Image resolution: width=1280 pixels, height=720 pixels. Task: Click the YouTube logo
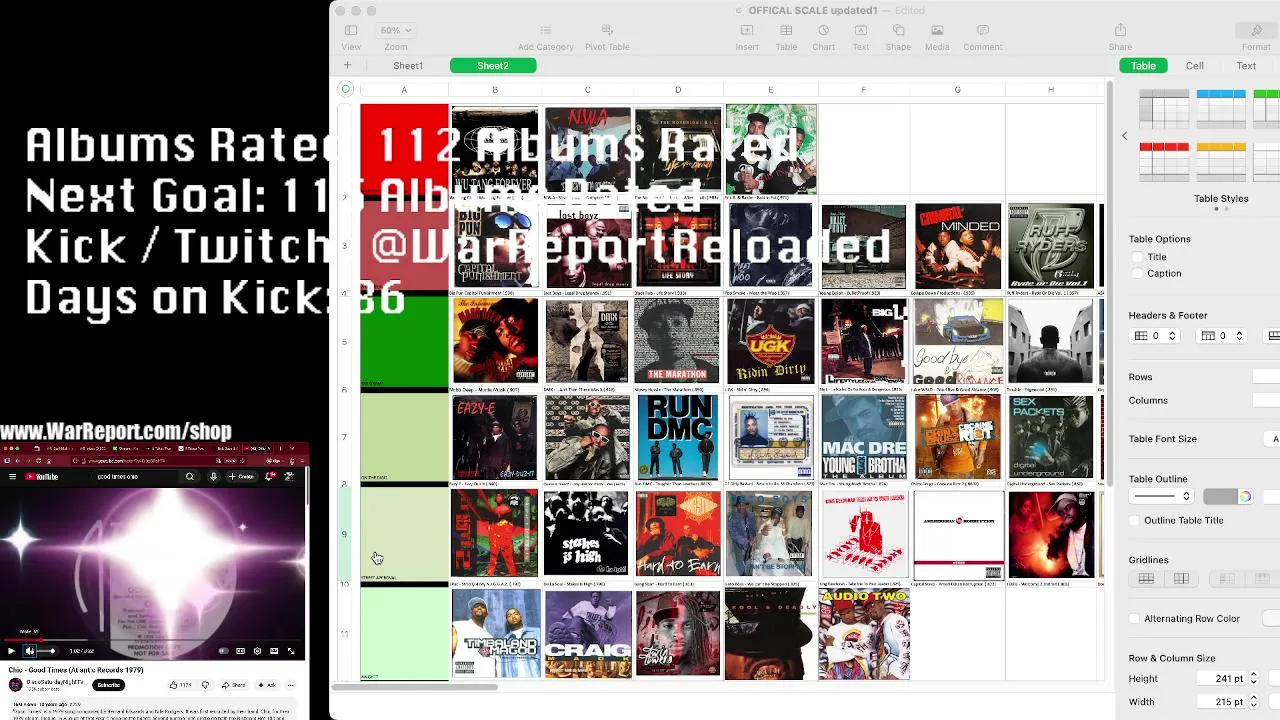coord(41,477)
